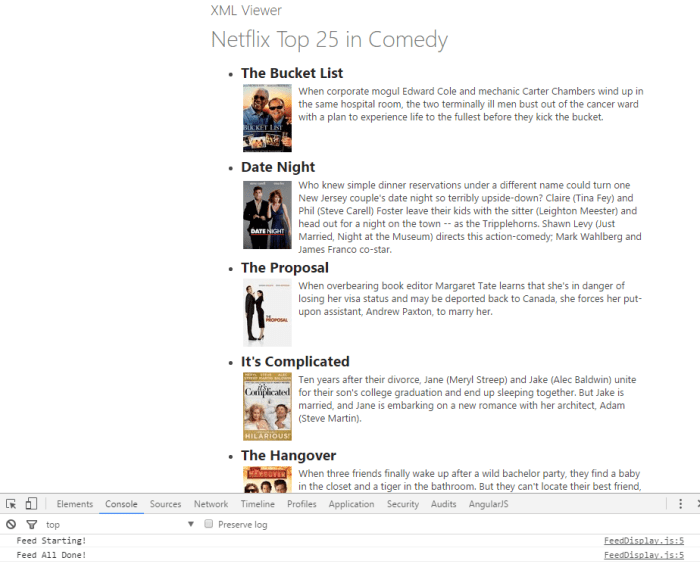Open the Network tab
The height and width of the screenshot is (564, 700).
(211, 504)
